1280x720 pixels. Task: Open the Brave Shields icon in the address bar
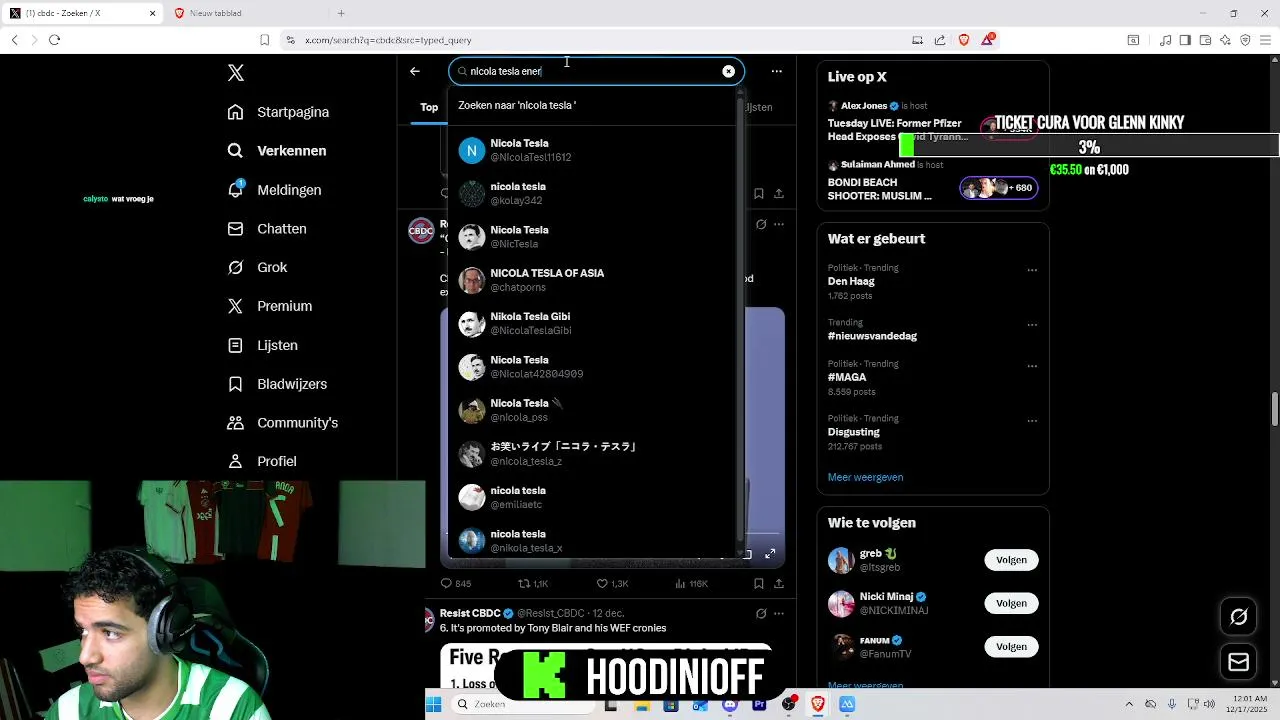pyautogui.click(x=964, y=40)
